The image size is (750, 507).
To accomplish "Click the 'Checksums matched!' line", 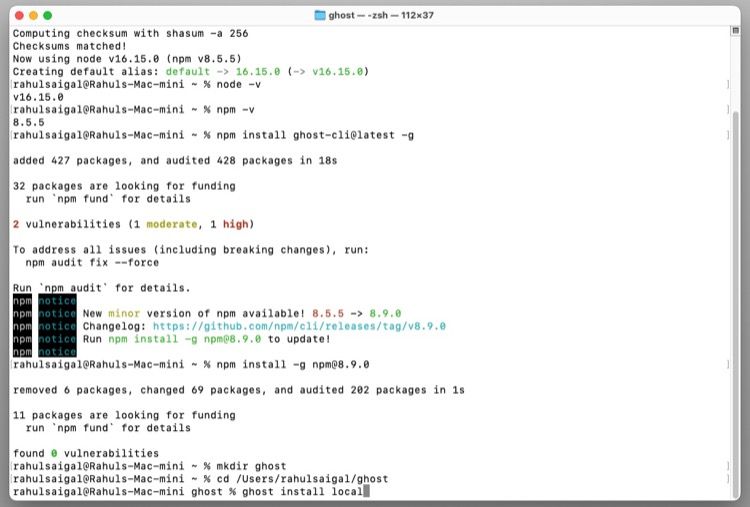I will click(x=70, y=46).
